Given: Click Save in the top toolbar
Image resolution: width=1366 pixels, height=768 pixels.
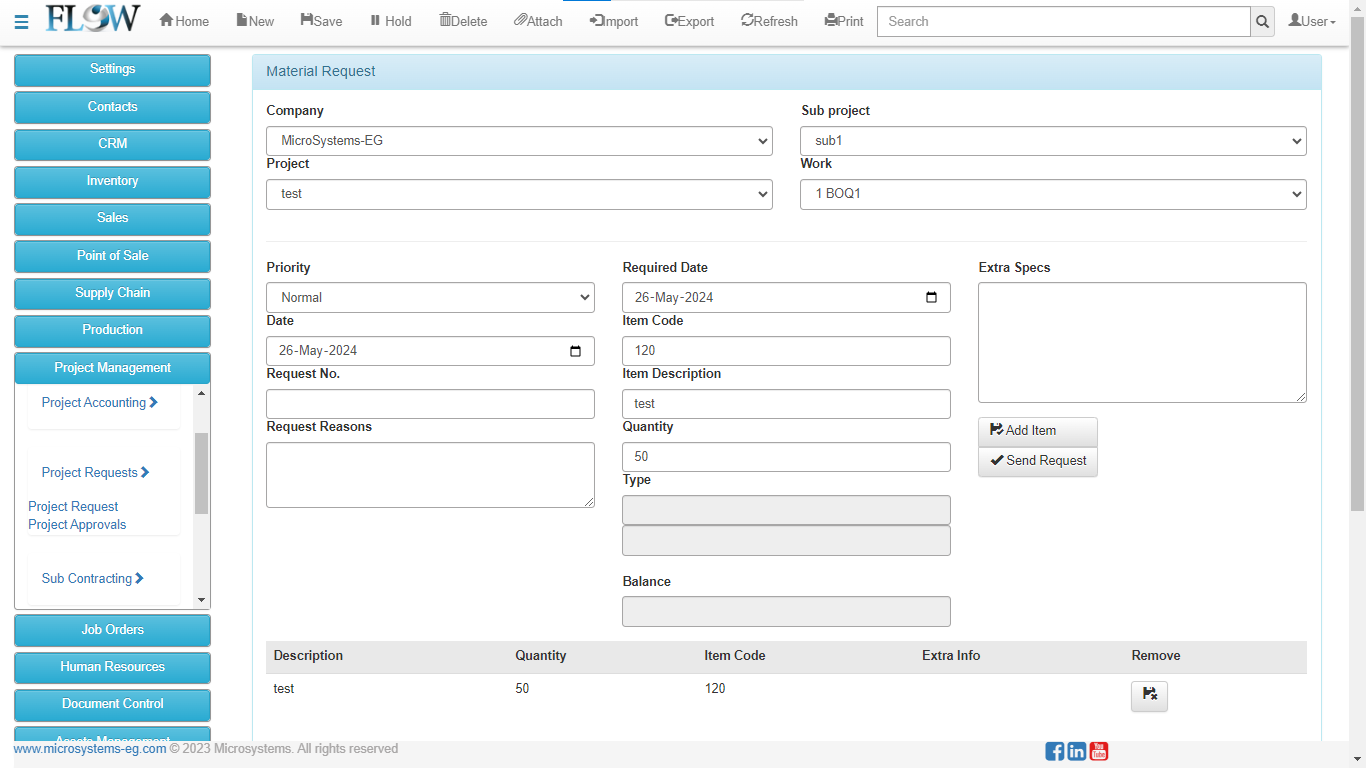Looking at the screenshot, I should click(x=321, y=21).
